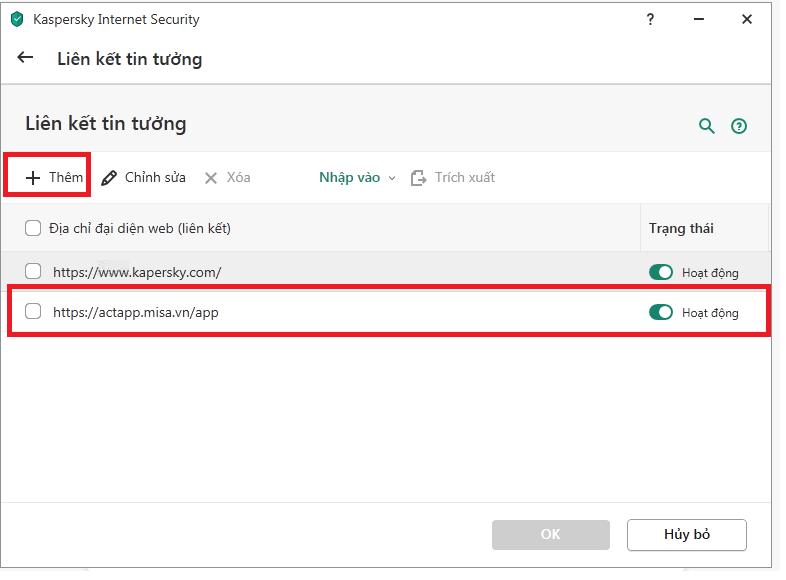Close the Kaspersky Internet Security window
The height and width of the screenshot is (580, 786).
click(746, 20)
